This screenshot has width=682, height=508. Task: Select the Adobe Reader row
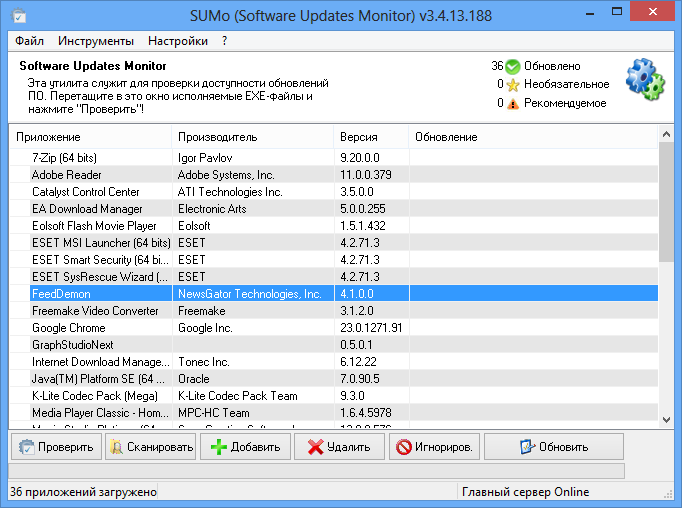pos(334,174)
